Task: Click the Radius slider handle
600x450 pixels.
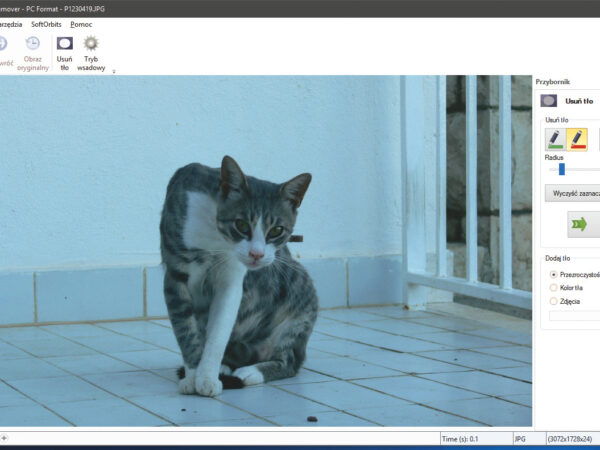Action: (562, 169)
